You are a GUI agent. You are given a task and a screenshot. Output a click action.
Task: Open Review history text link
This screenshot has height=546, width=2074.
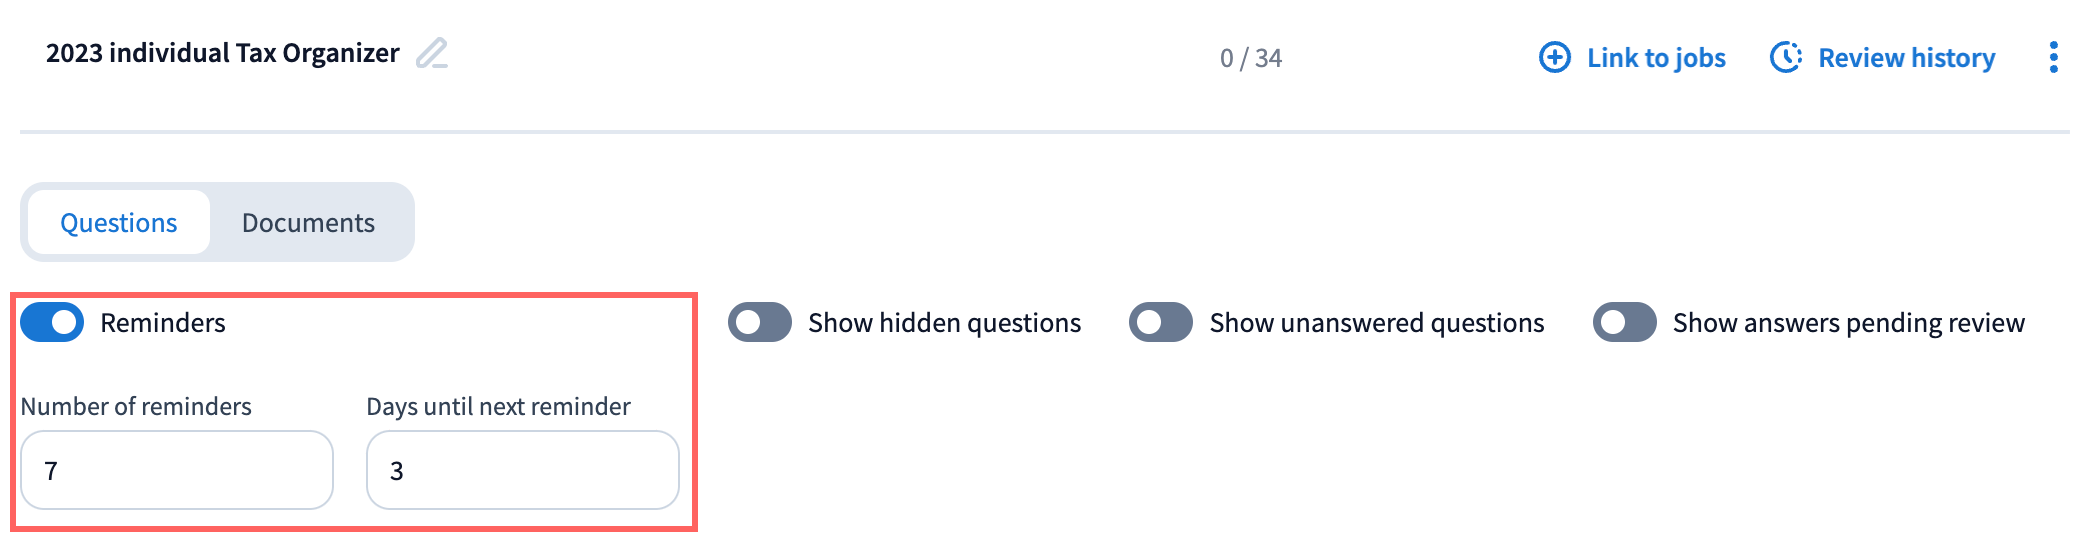[1906, 58]
